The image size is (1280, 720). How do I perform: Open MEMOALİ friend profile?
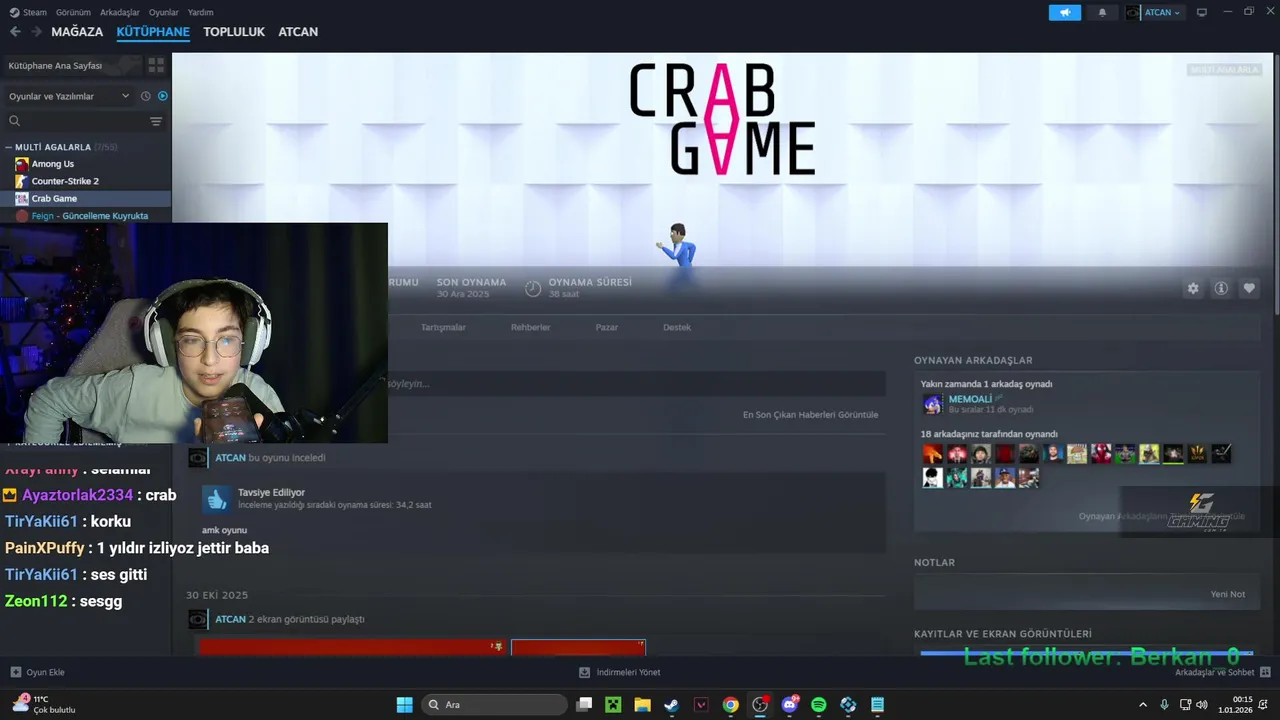[x=970, y=399]
